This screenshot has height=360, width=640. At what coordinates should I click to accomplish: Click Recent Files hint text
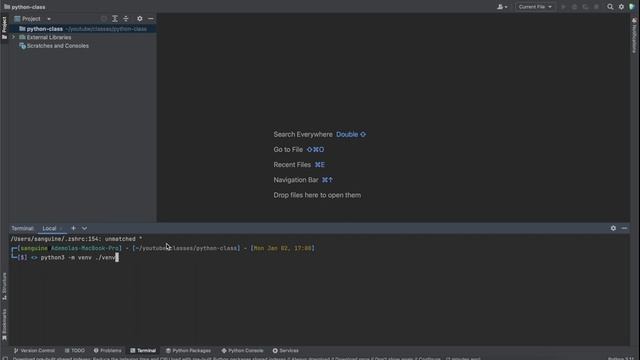(x=292, y=165)
